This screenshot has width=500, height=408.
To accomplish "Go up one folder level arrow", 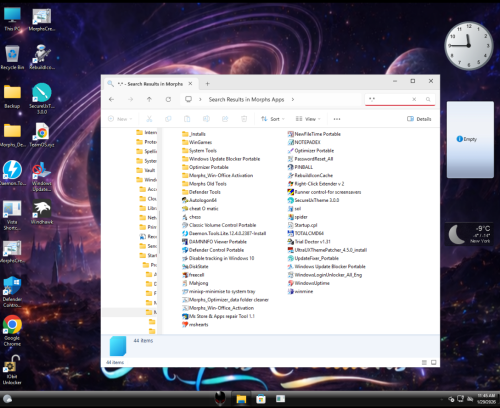I will tap(149, 99).
